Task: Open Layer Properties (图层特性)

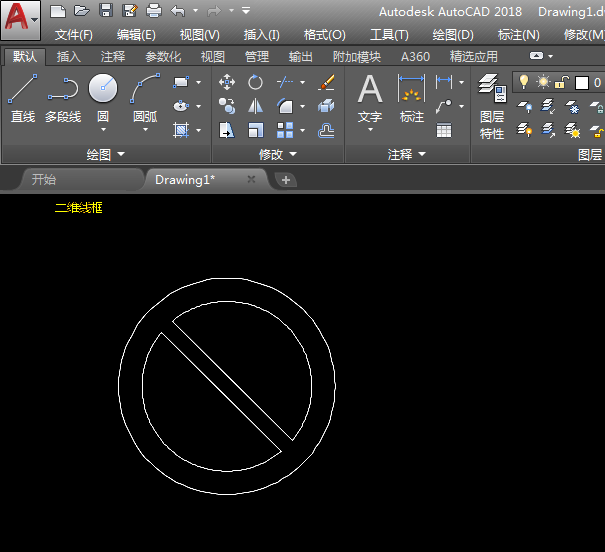Action: click(492, 106)
